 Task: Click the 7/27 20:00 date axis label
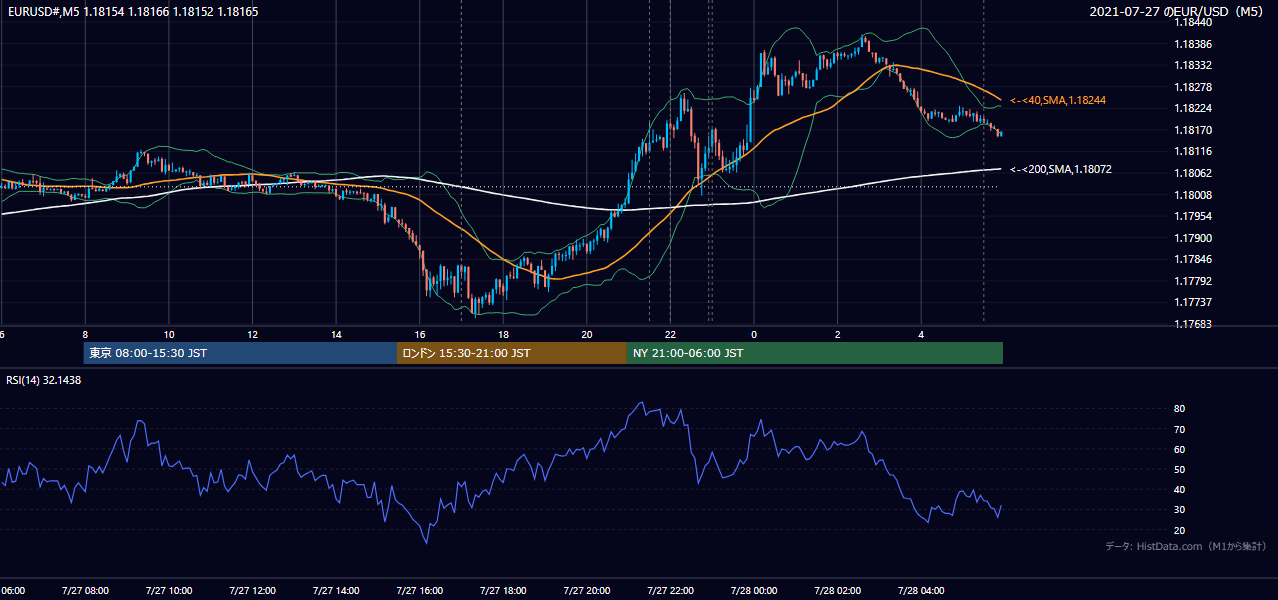tap(587, 590)
